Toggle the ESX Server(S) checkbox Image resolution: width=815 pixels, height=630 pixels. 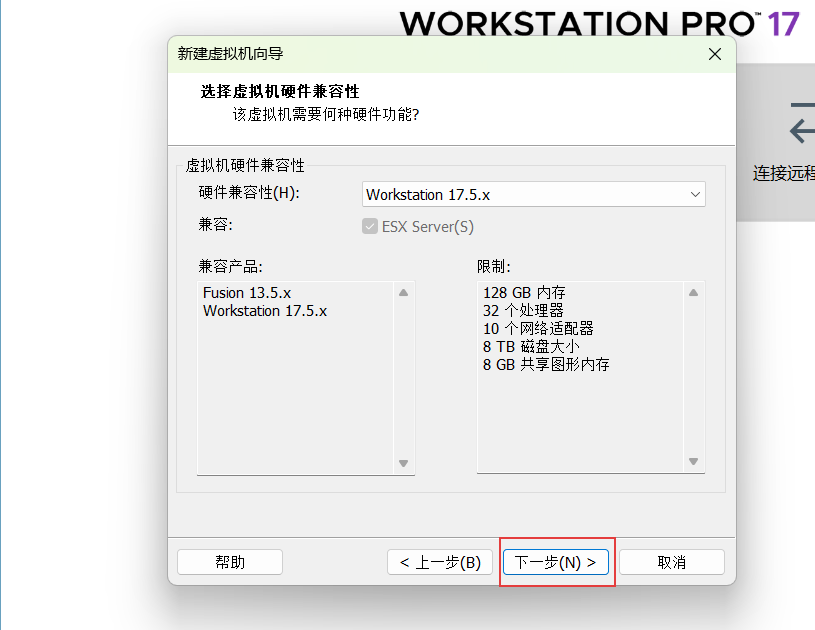point(370,226)
